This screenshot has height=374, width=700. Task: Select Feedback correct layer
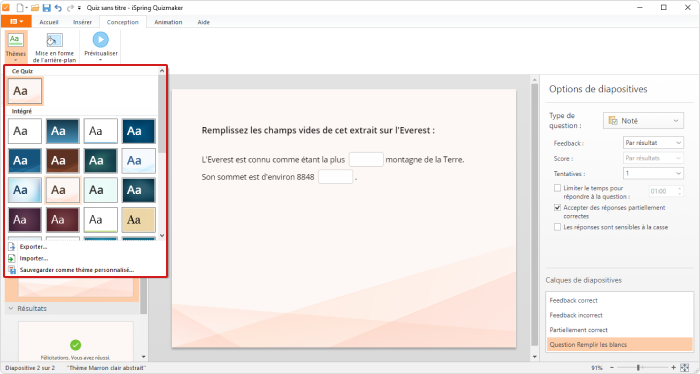point(620,300)
